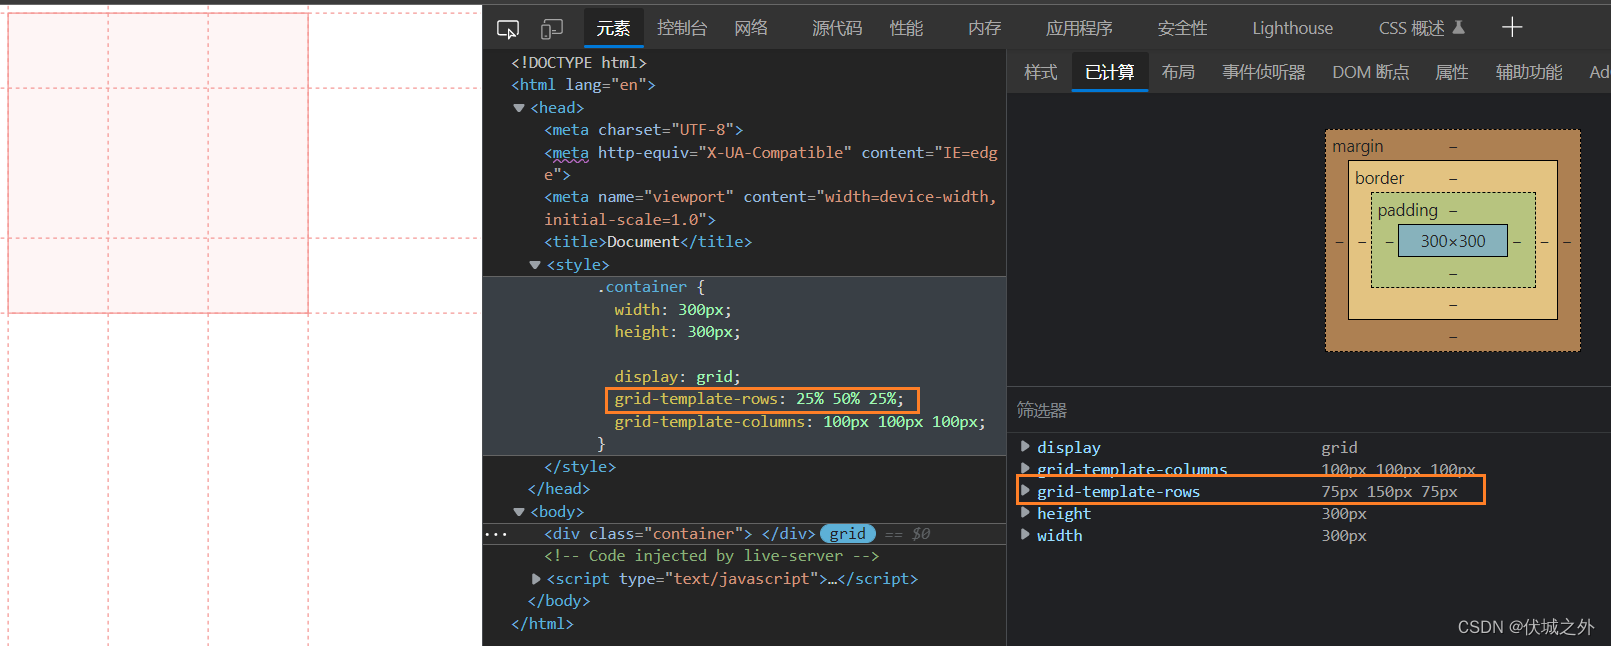
Task: Activate the inspect element picker icon
Action: 508,29
